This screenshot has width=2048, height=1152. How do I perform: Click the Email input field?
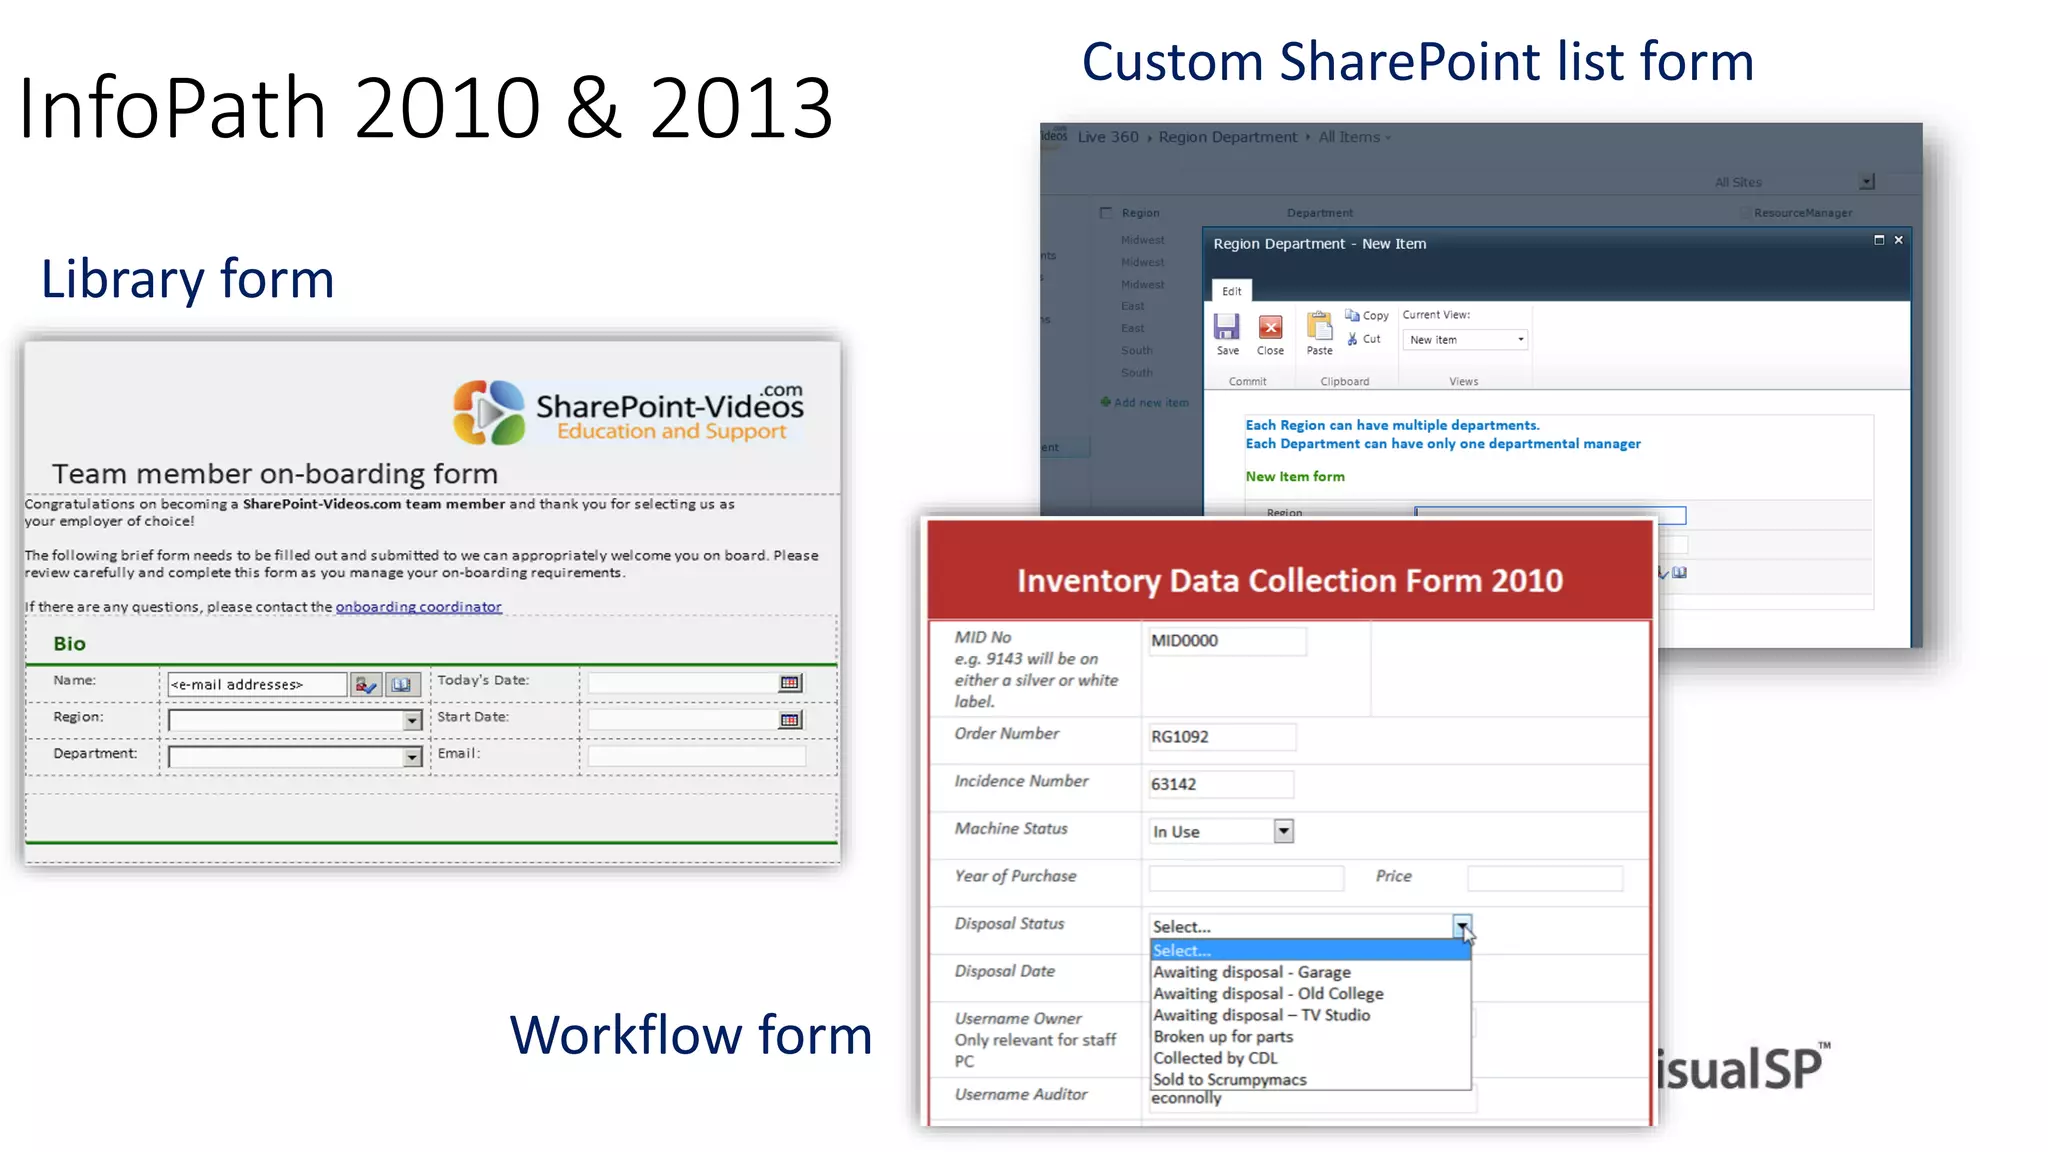pos(697,756)
